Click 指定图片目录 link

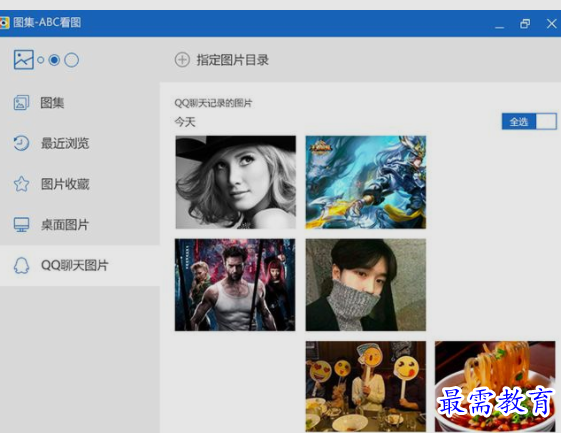tap(233, 60)
